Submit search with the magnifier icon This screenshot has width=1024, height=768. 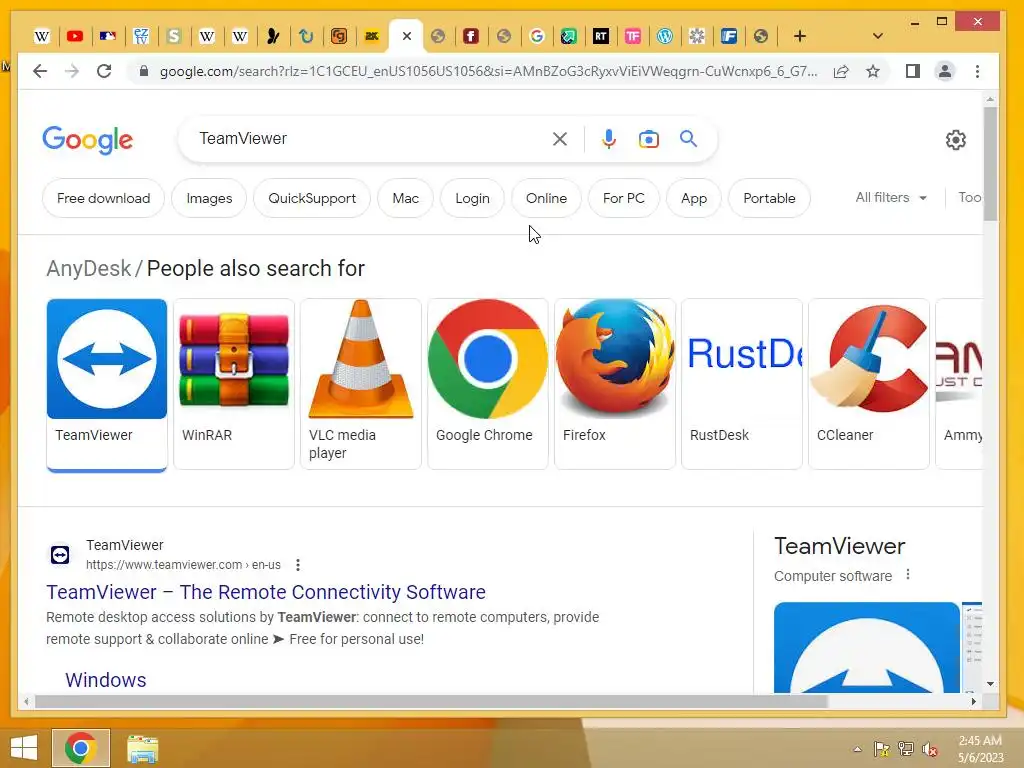point(688,138)
